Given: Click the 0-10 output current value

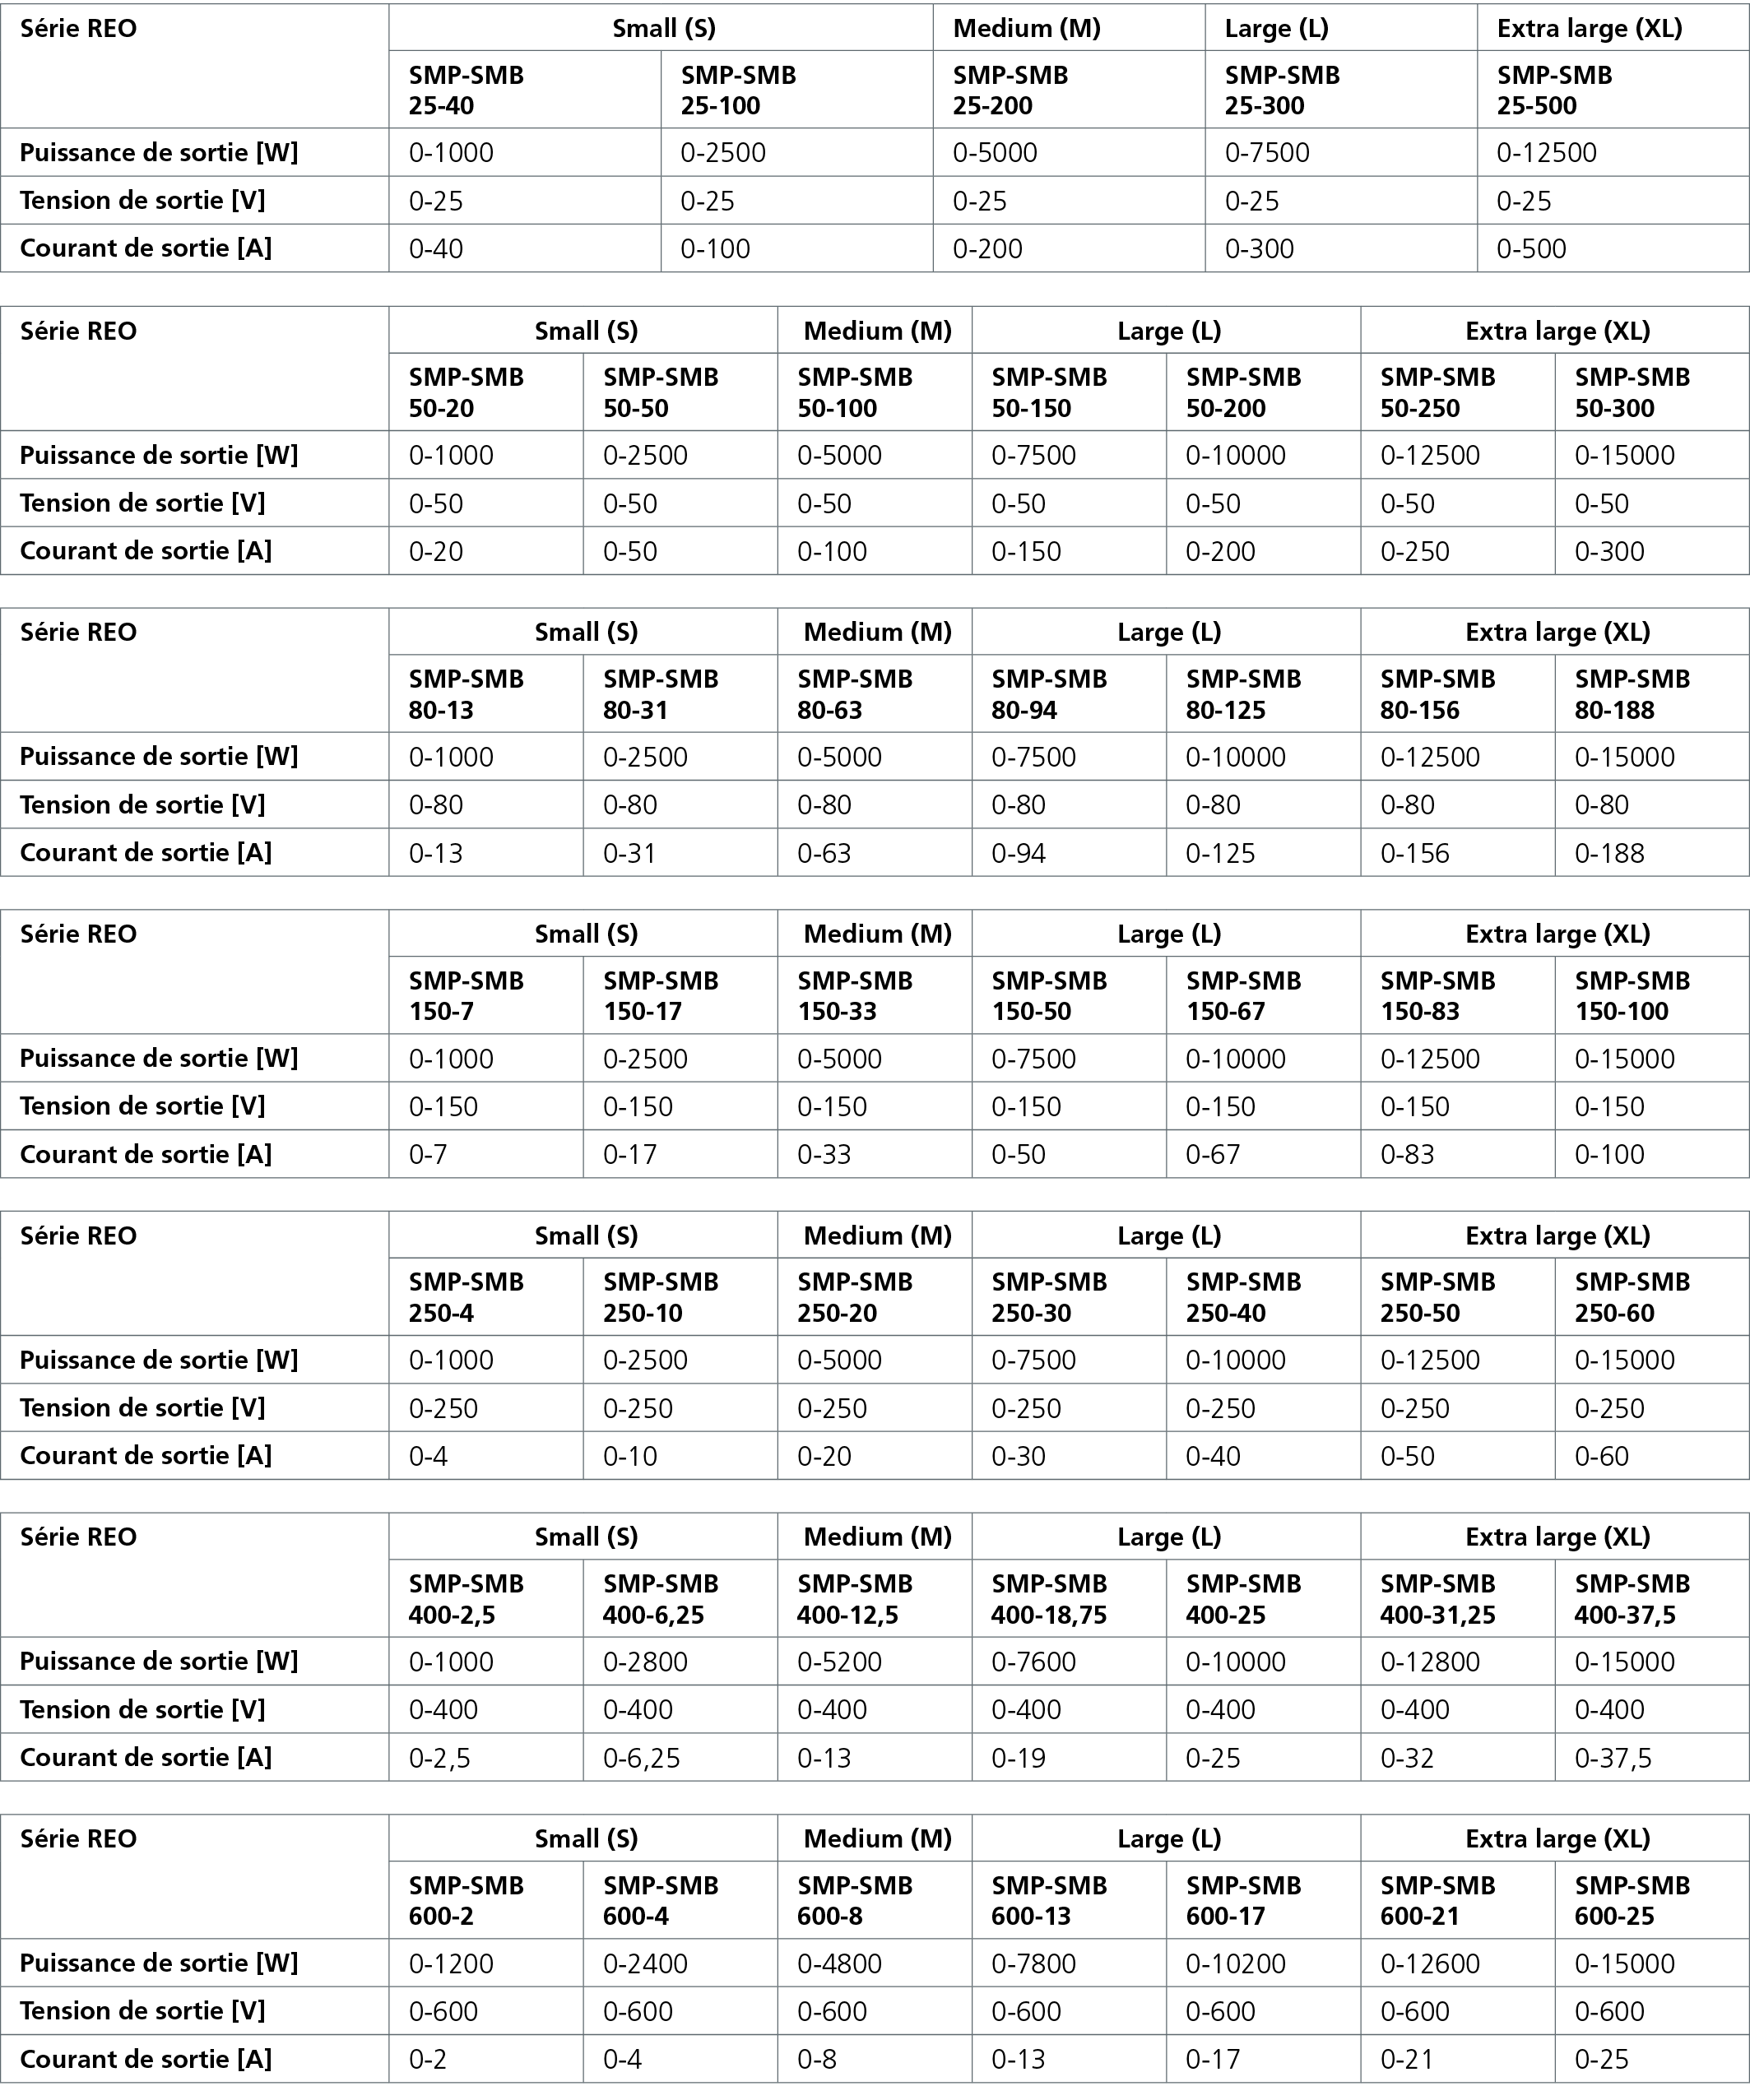Looking at the screenshot, I should coord(630,1456).
